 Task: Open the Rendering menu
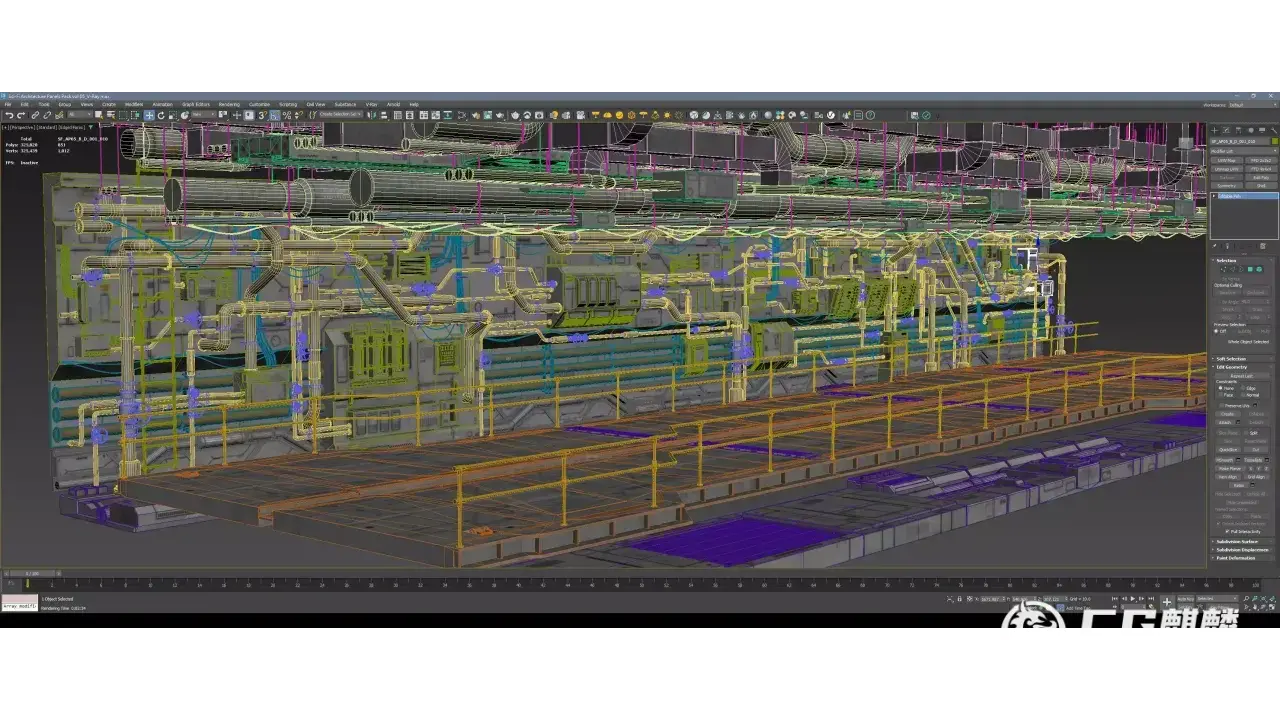[x=229, y=104]
